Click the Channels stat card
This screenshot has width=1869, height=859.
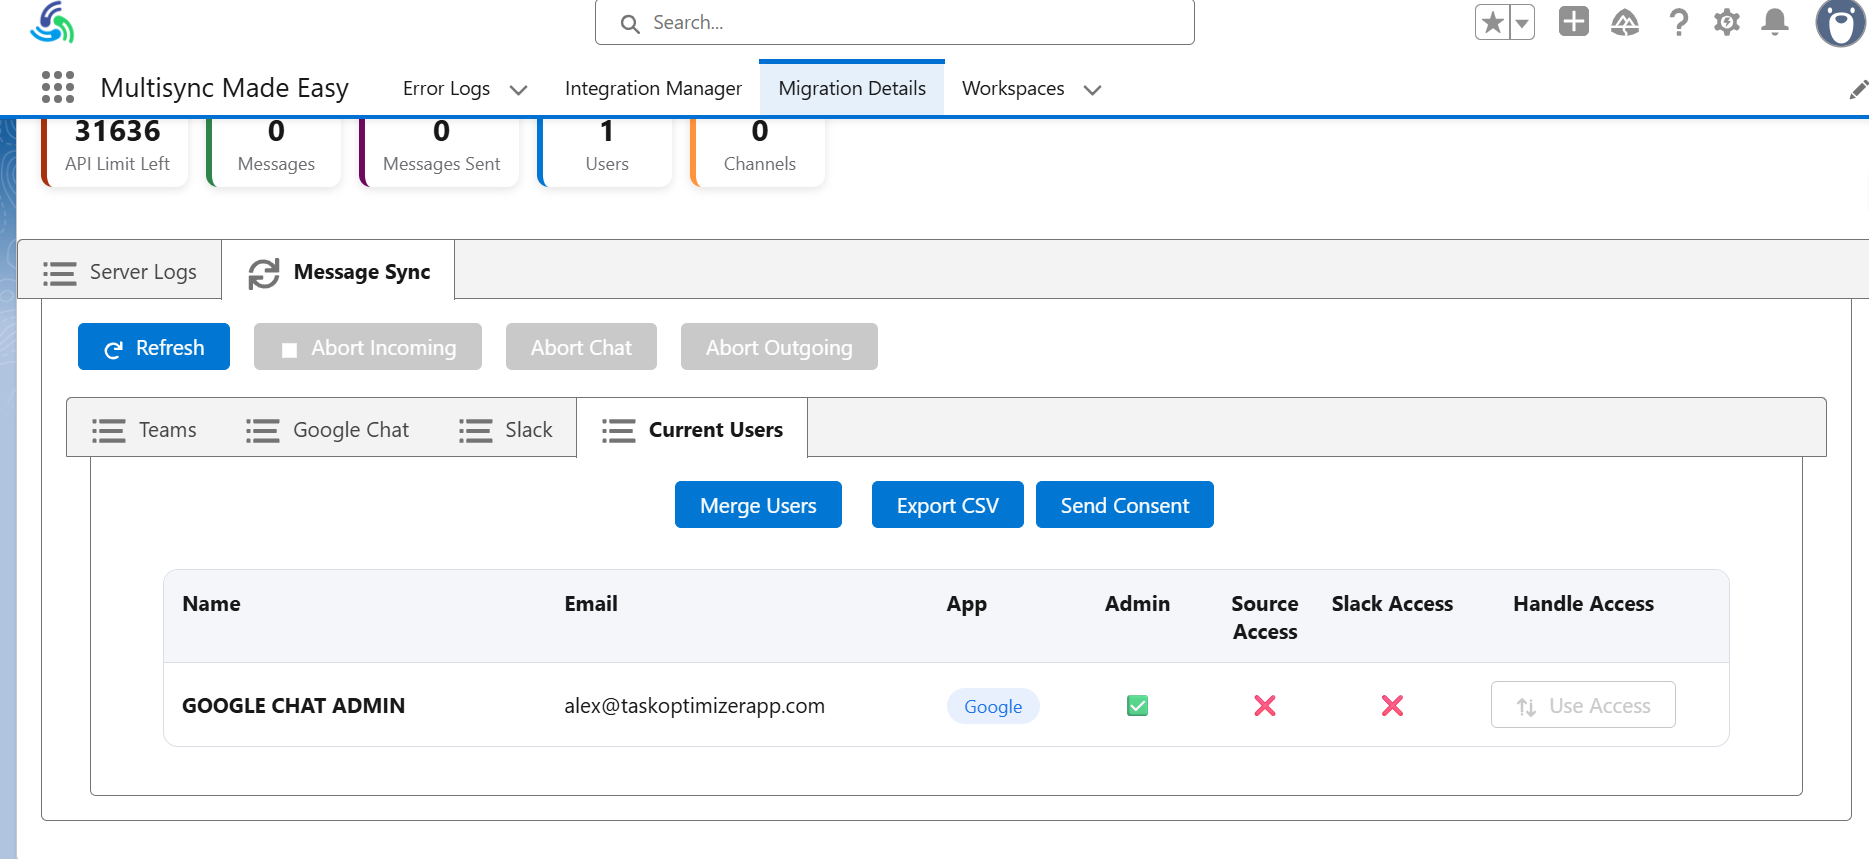pyautogui.click(x=758, y=152)
